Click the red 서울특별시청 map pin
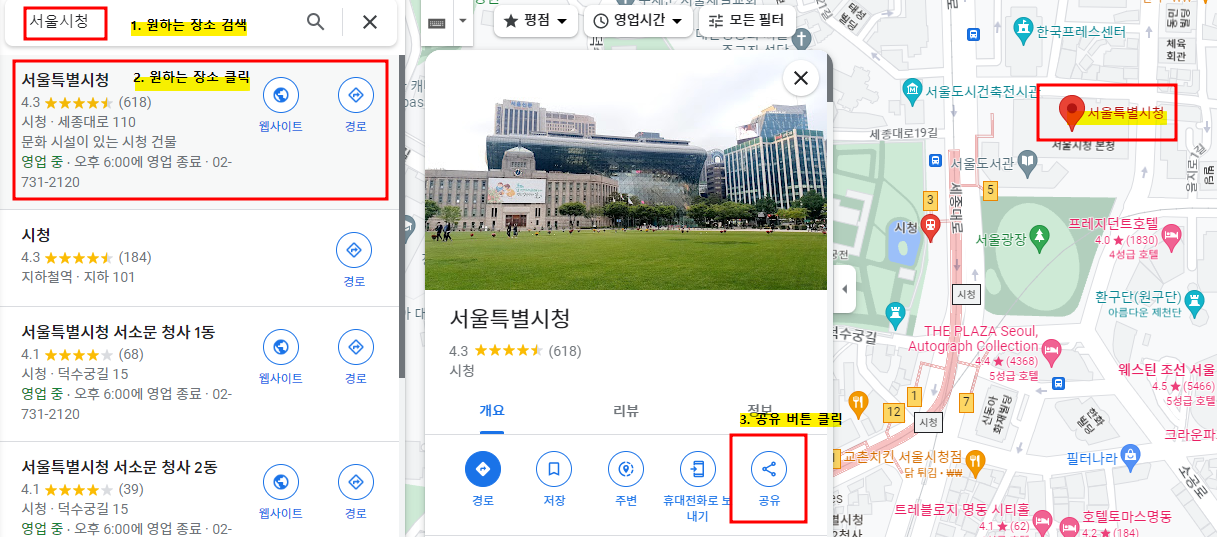Image resolution: width=1217 pixels, height=537 pixels. [1072, 113]
